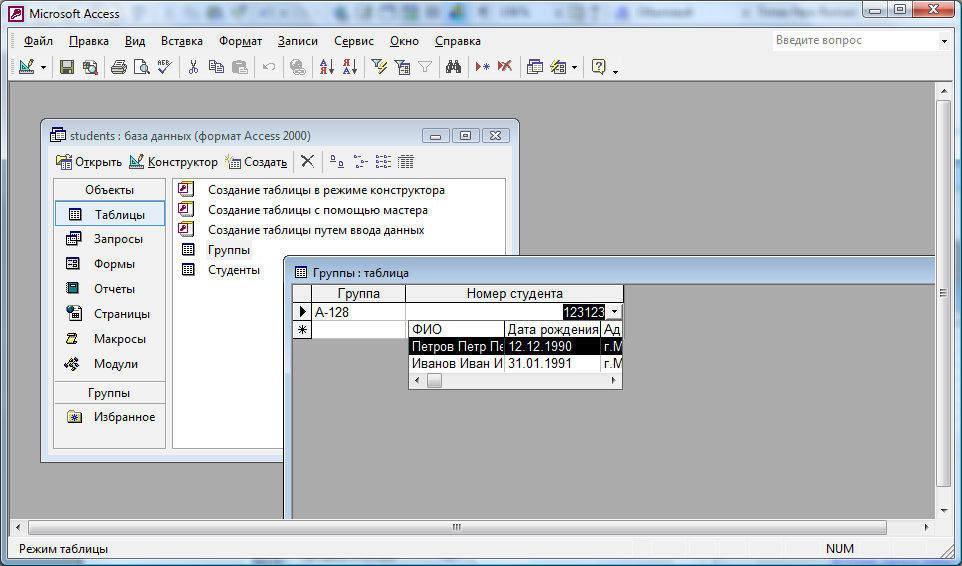The width and height of the screenshot is (962, 566).
Task: Open the Формат menu
Action: click(x=240, y=41)
